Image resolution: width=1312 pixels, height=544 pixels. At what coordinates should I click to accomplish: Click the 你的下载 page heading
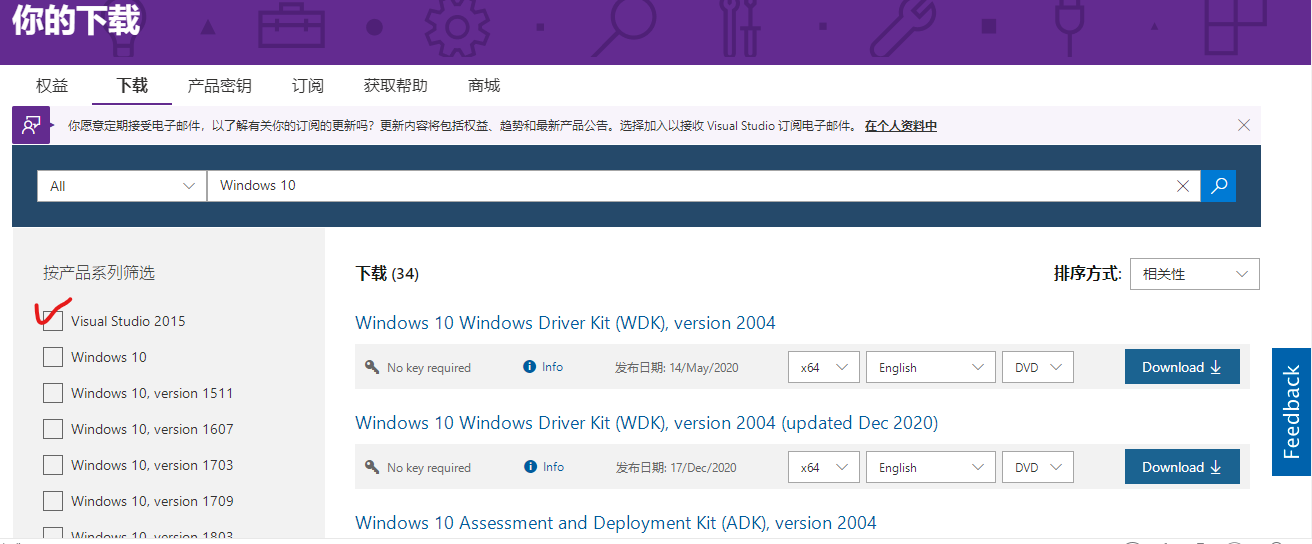(x=76, y=22)
